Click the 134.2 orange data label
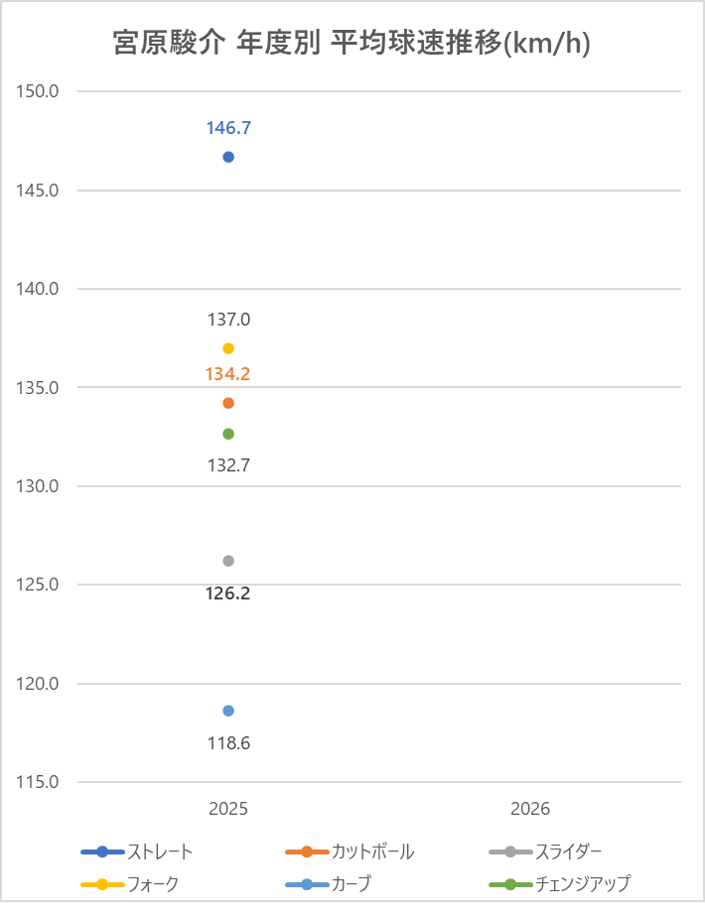This screenshot has width=705, height=903. (x=228, y=375)
